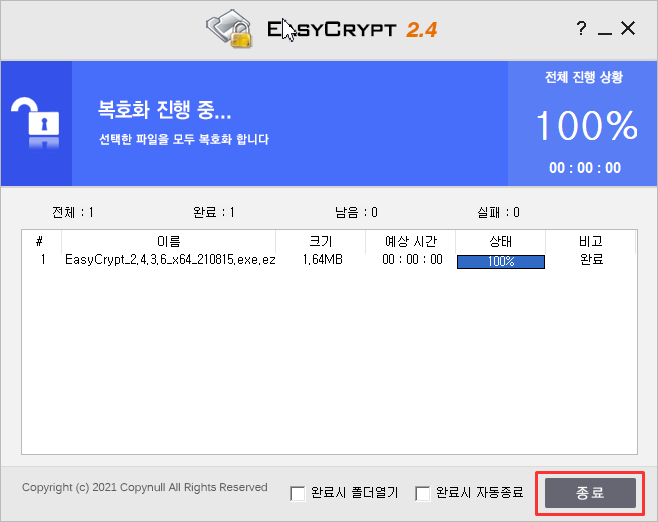Click the 전체 : 1 counter

point(73,212)
